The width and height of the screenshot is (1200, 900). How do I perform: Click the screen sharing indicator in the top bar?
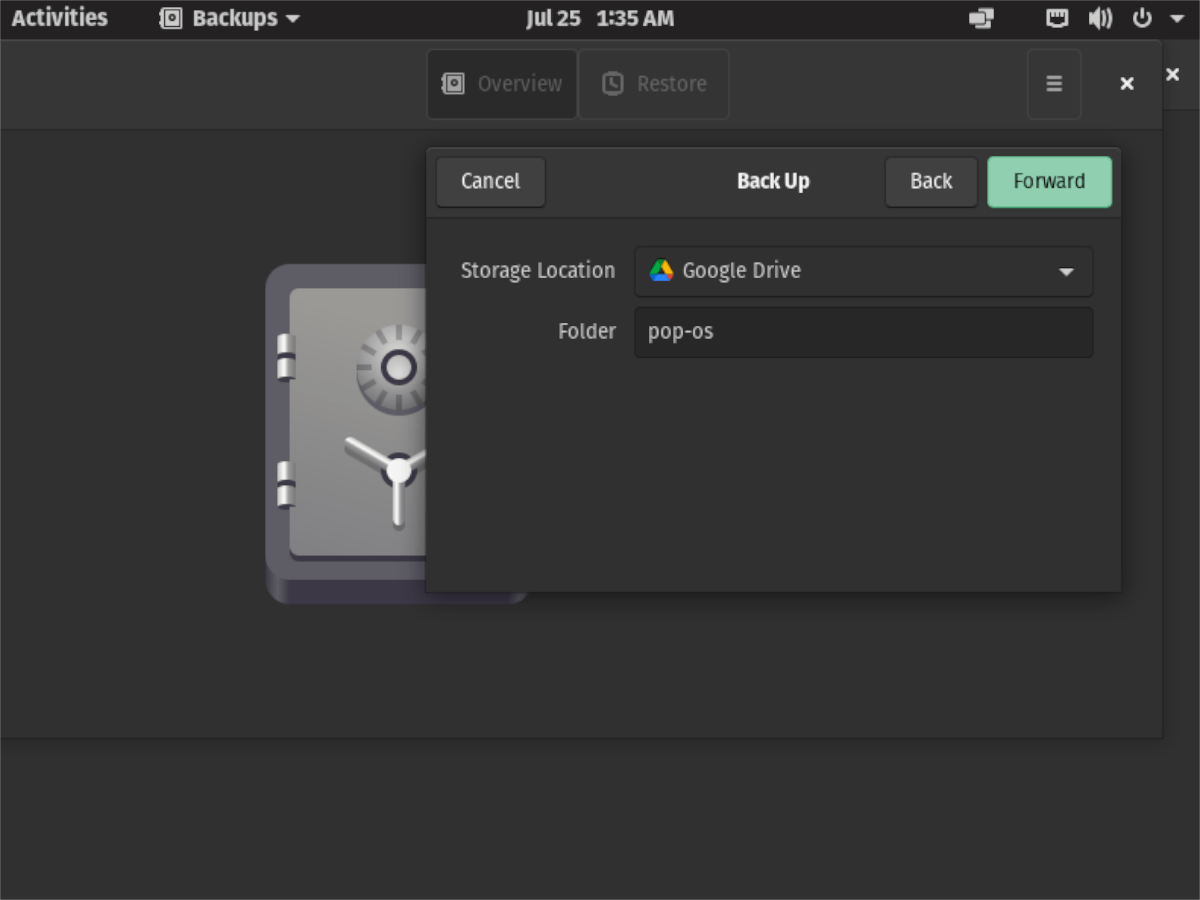click(x=982, y=18)
